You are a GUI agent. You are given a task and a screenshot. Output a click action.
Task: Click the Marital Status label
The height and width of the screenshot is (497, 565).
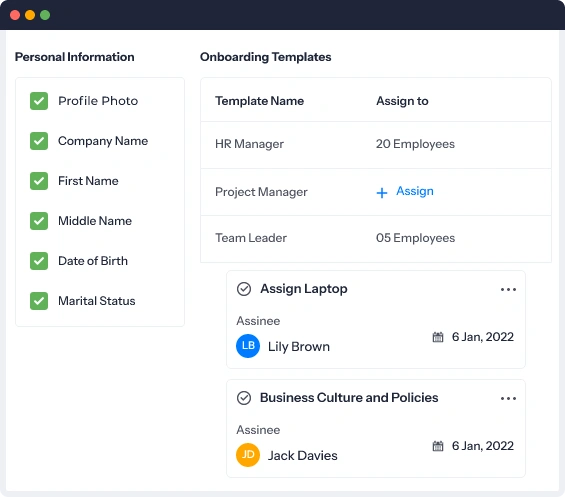[x=97, y=301]
